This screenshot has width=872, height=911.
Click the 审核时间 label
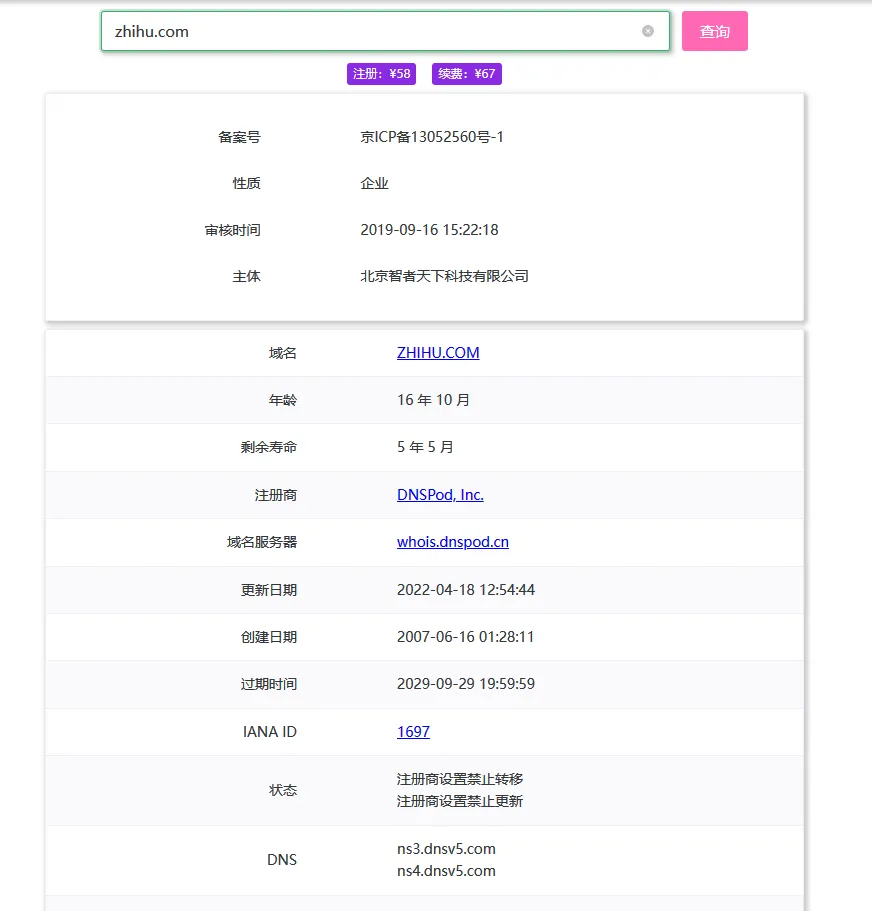click(x=232, y=230)
